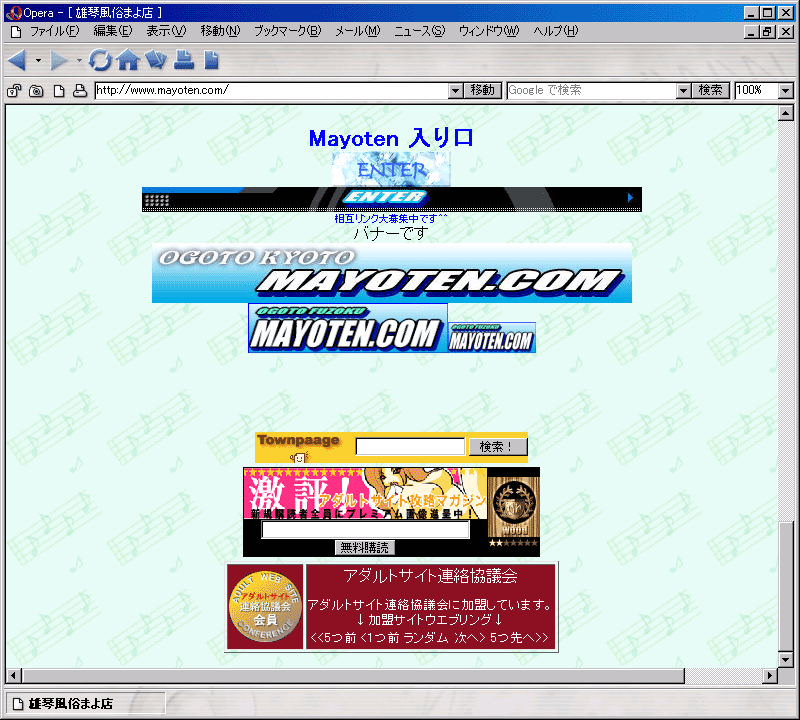The width and height of the screenshot is (800, 720).
Task: Toggle document mode with small page icon
Action: click(x=59, y=91)
